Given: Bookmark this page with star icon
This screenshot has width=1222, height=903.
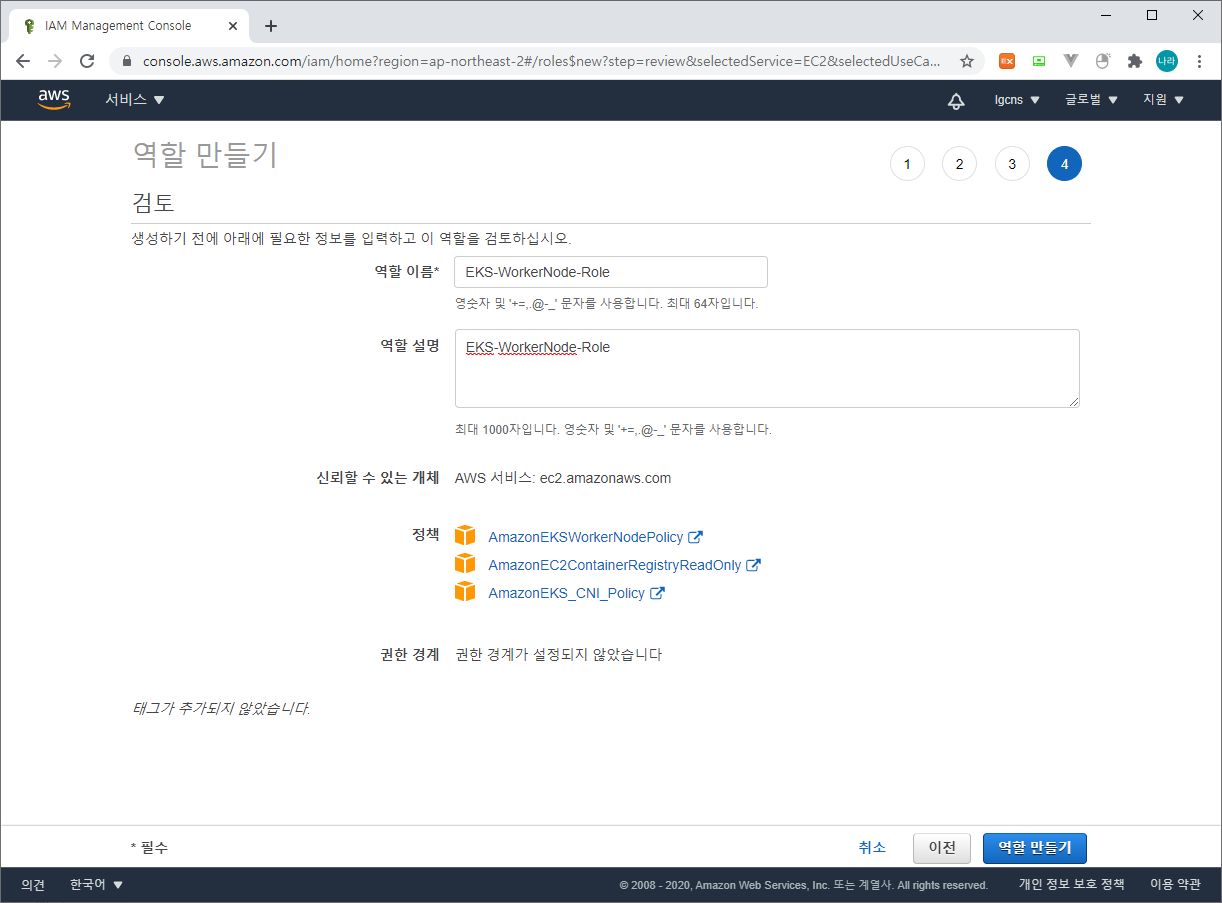Looking at the screenshot, I should [x=967, y=61].
